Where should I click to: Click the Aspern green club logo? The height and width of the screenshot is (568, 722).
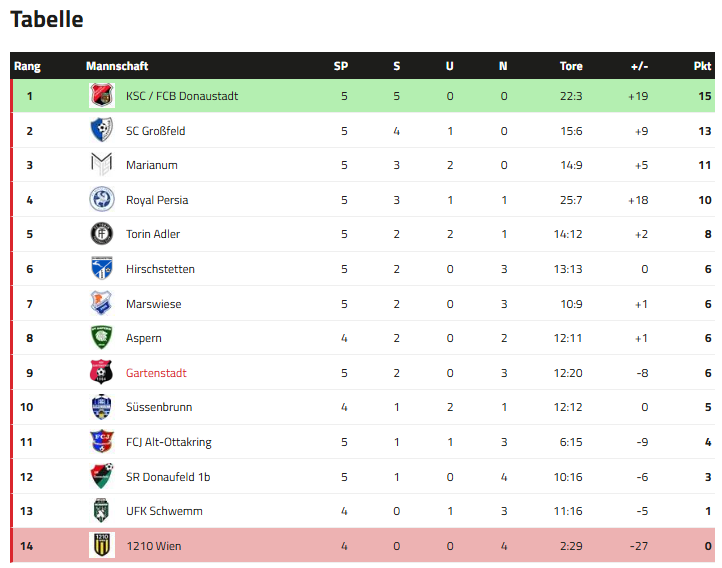(102, 338)
